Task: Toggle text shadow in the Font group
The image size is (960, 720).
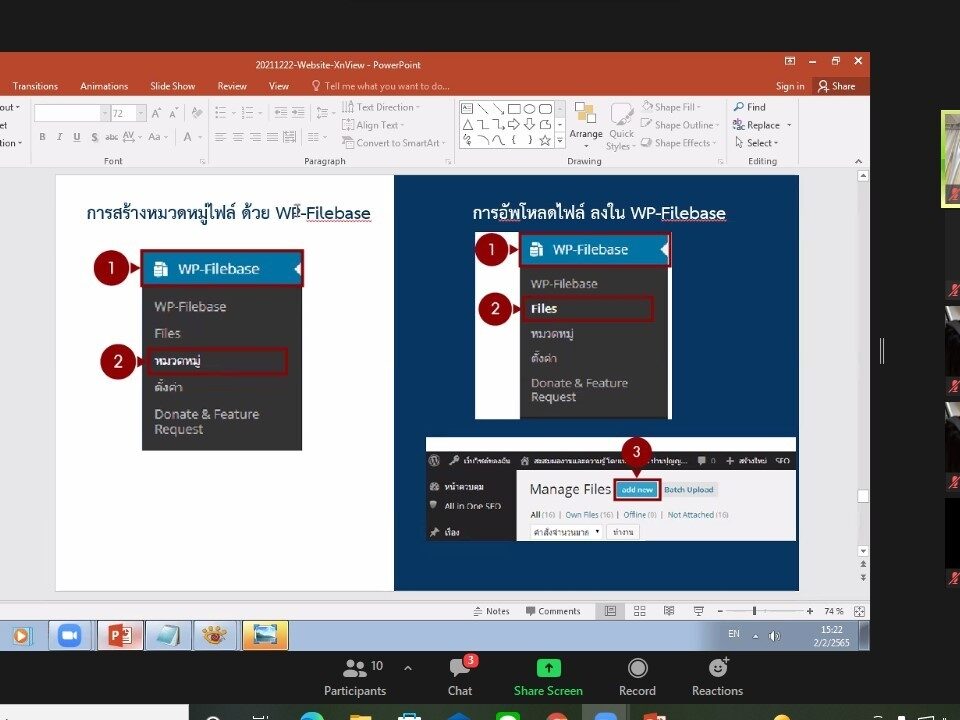Action: point(94,137)
